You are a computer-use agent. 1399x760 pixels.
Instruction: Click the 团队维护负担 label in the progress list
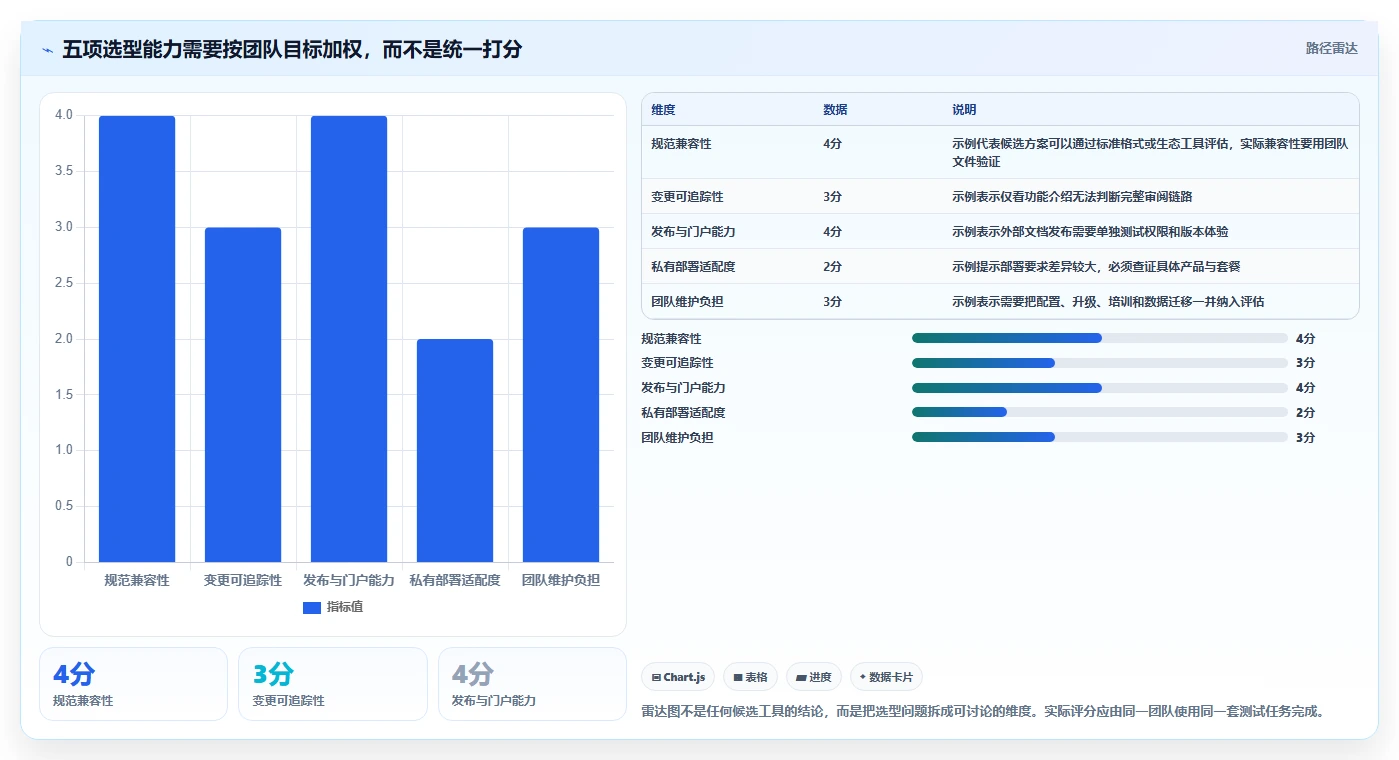pos(677,438)
